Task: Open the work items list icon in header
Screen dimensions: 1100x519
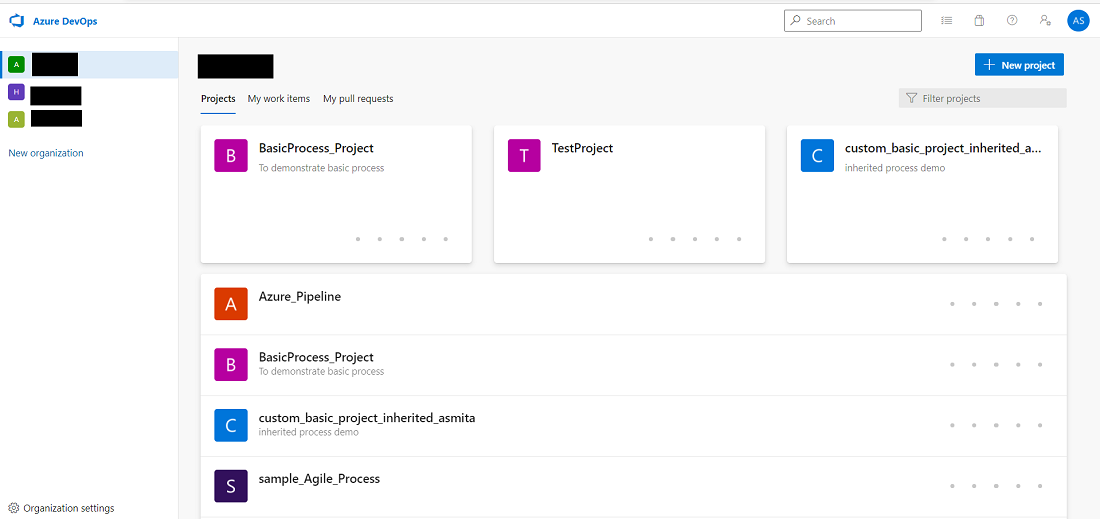Action: tap(946, 21)
